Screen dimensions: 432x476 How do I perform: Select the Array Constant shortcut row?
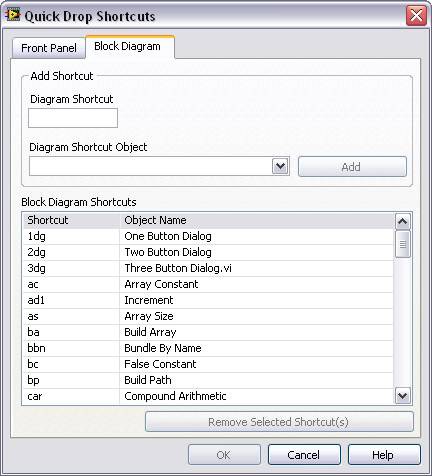click(208, 284)
